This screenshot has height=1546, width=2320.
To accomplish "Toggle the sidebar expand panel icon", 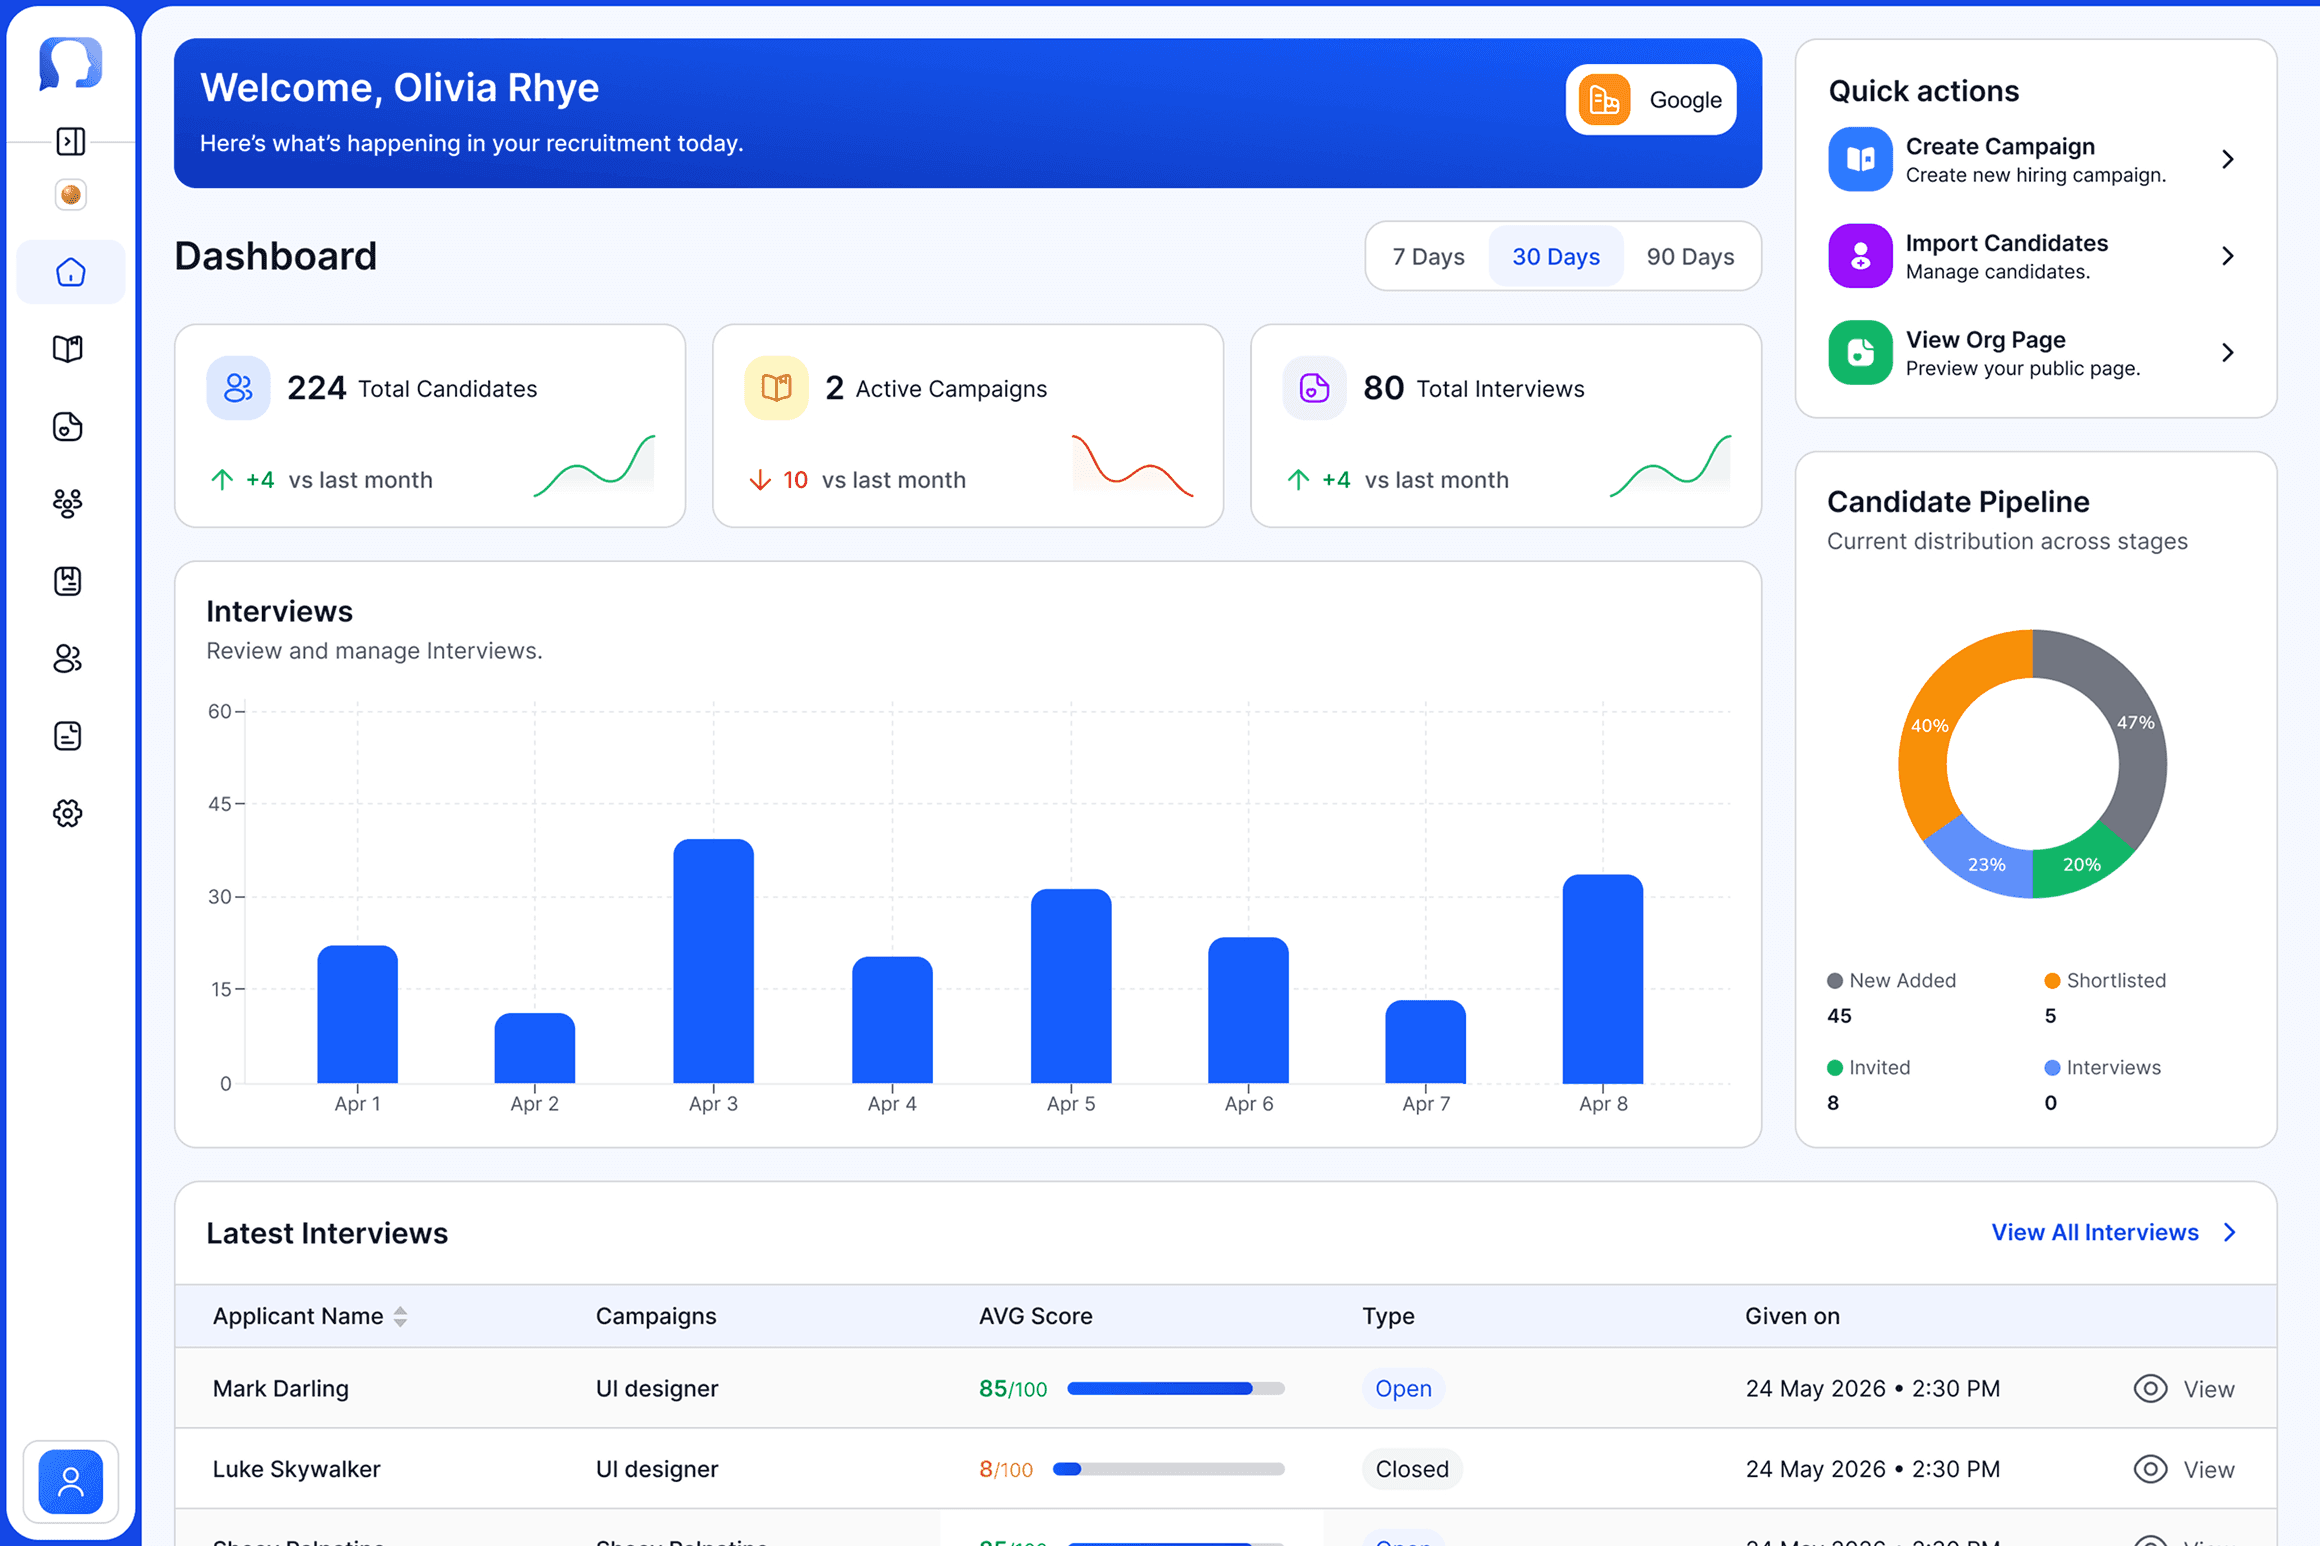I will [x=70, y=141].
